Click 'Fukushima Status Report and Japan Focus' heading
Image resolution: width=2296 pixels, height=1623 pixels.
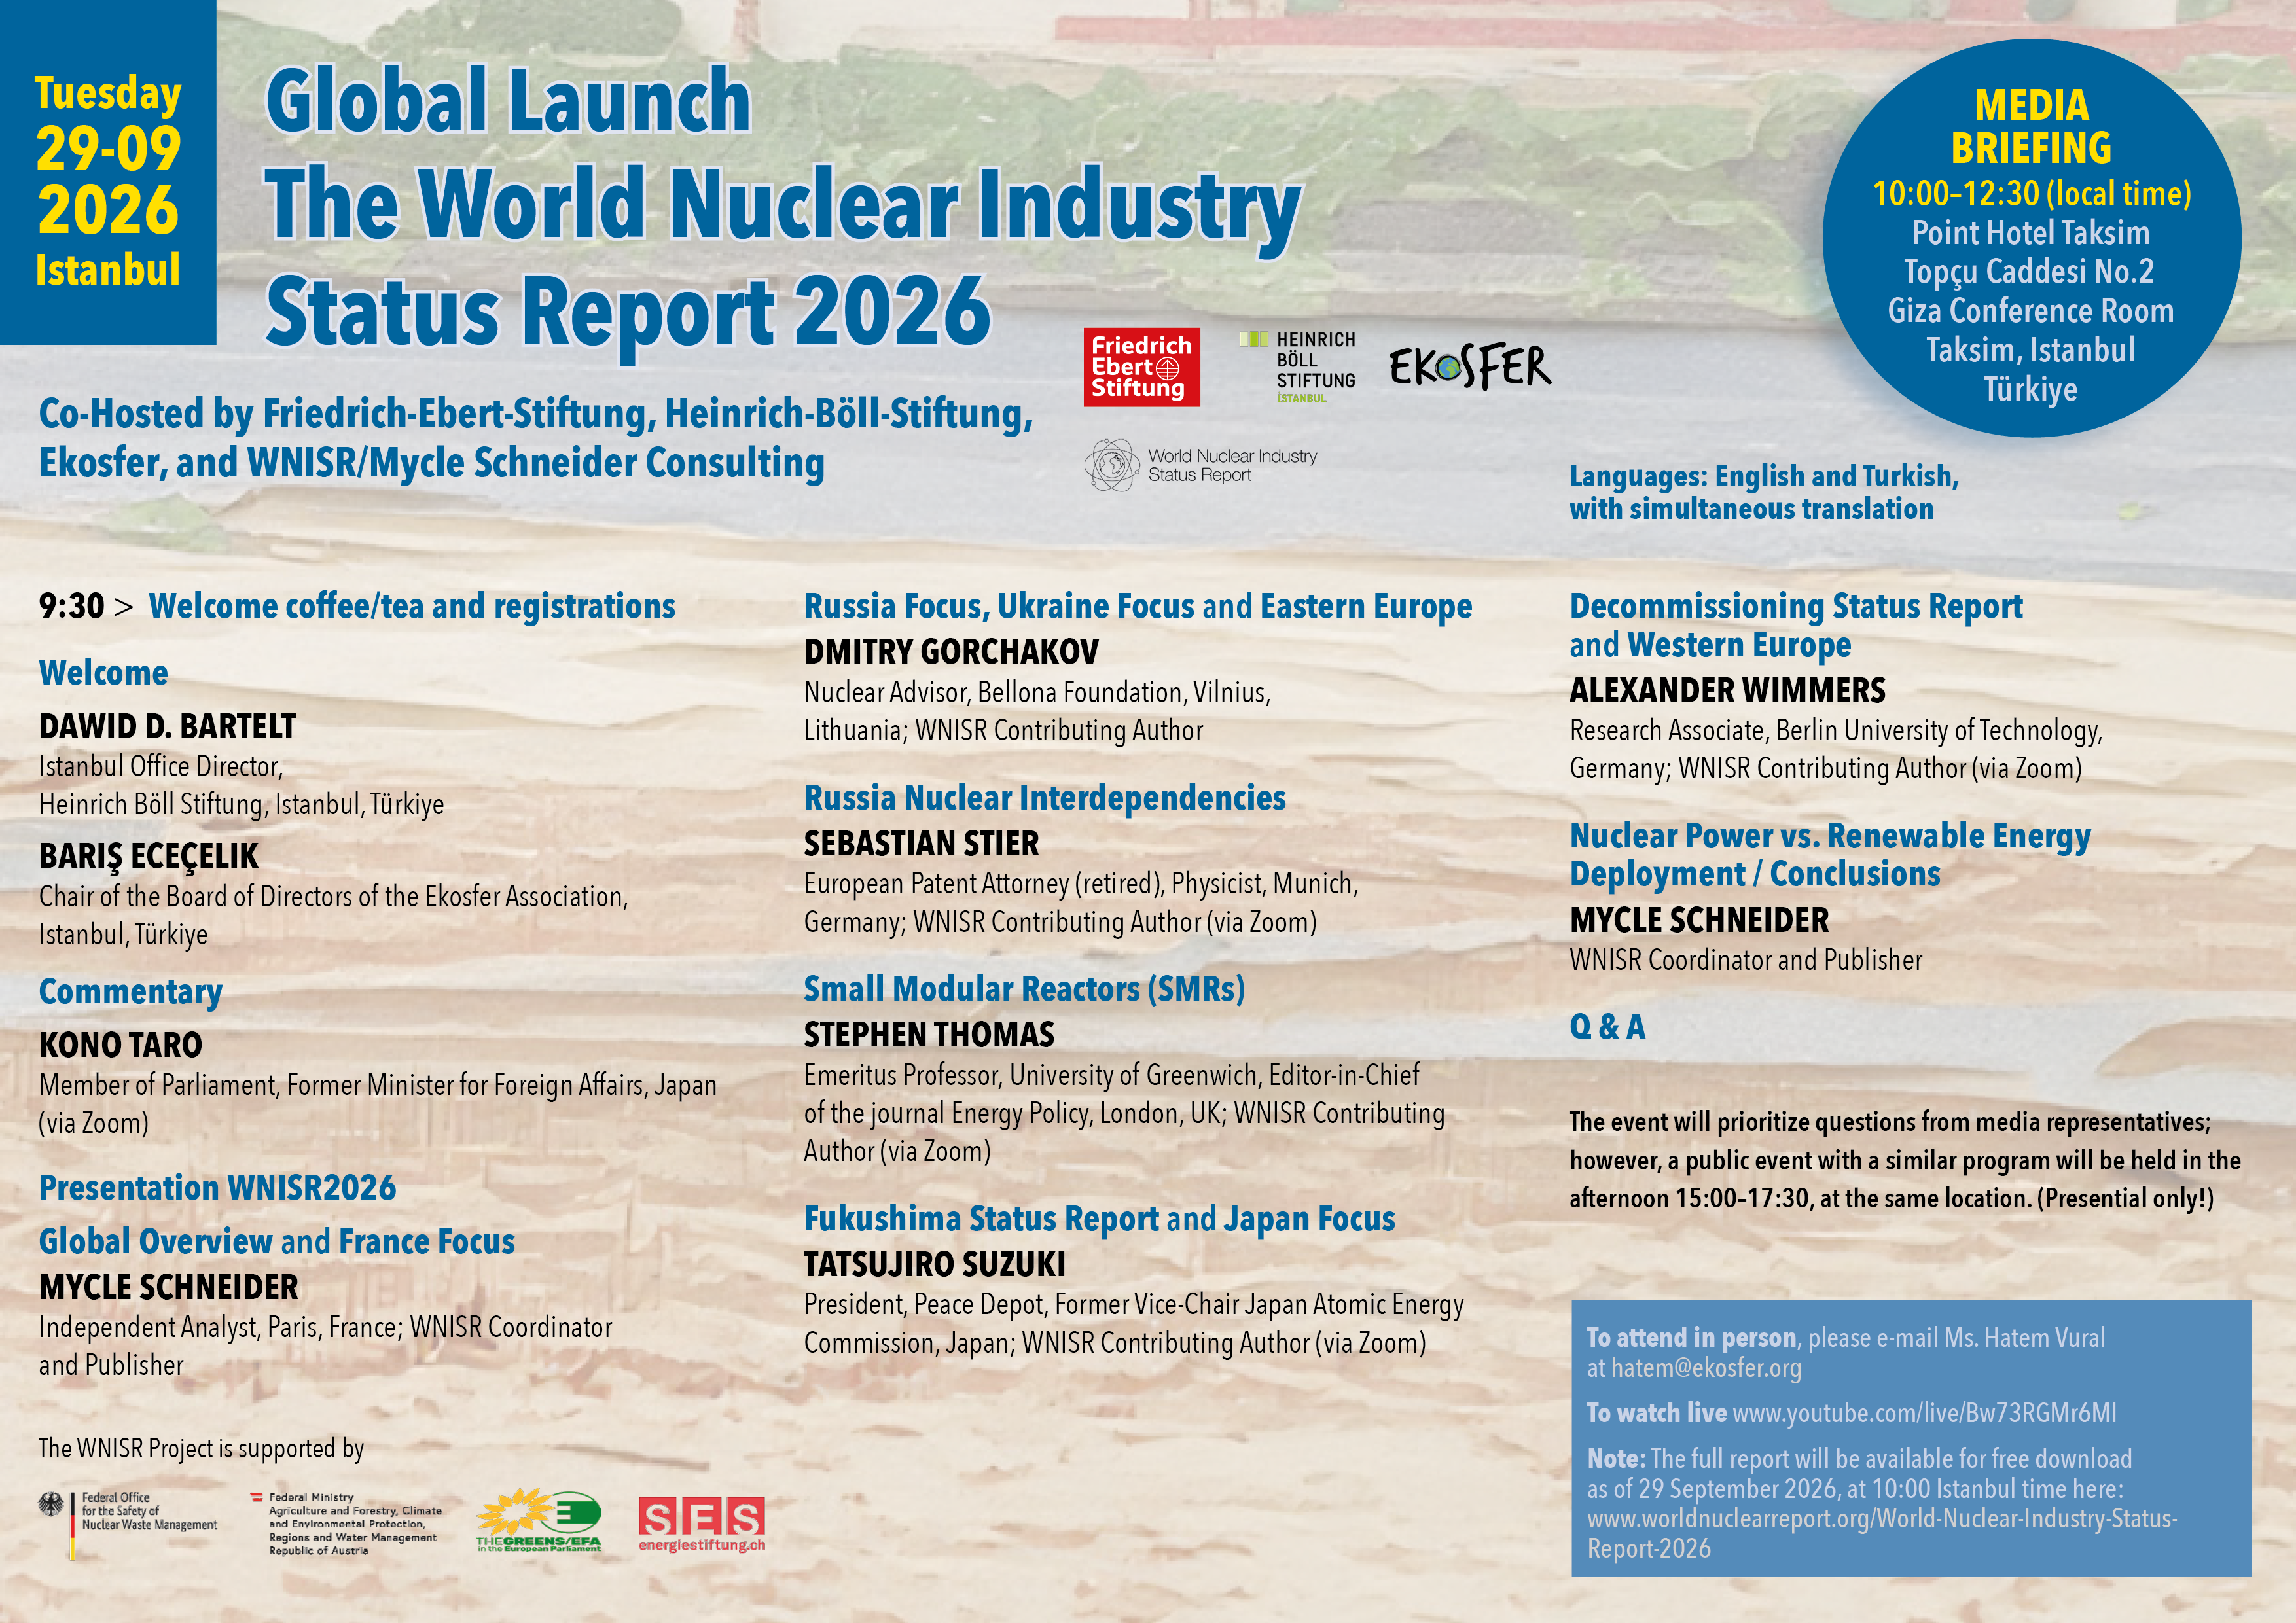tap(1099, 1219)
